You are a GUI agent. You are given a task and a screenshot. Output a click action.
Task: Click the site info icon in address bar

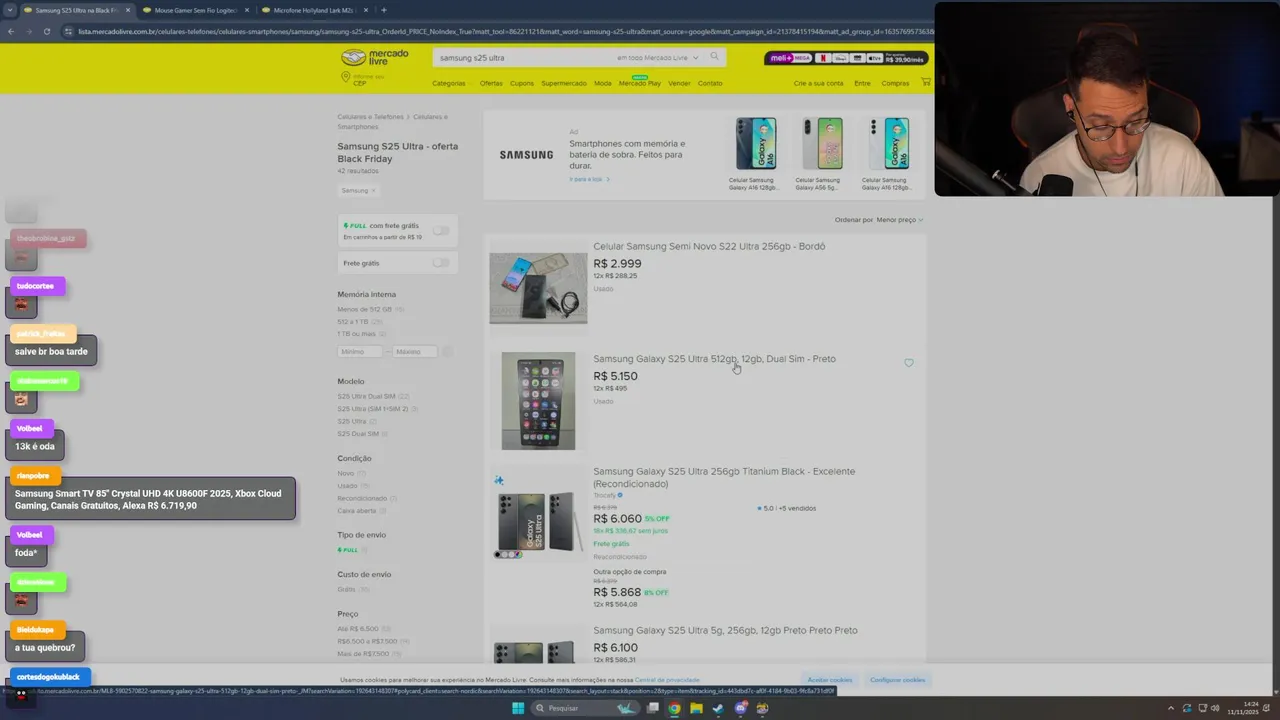coord(68,31)
